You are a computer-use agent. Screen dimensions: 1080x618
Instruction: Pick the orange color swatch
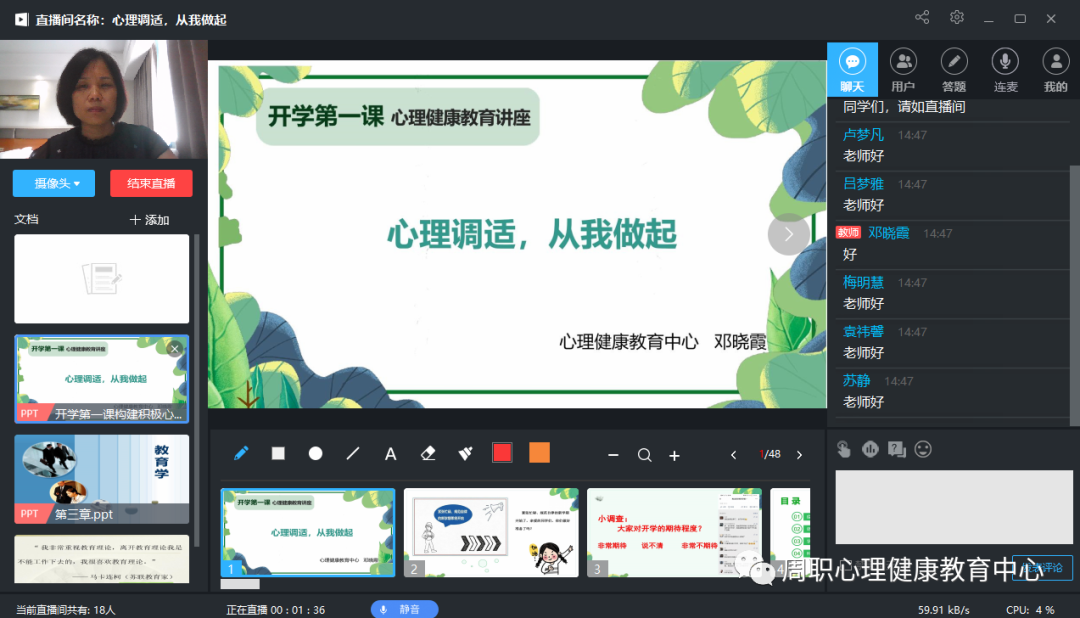pyautogui.click(x=540, y=453)
